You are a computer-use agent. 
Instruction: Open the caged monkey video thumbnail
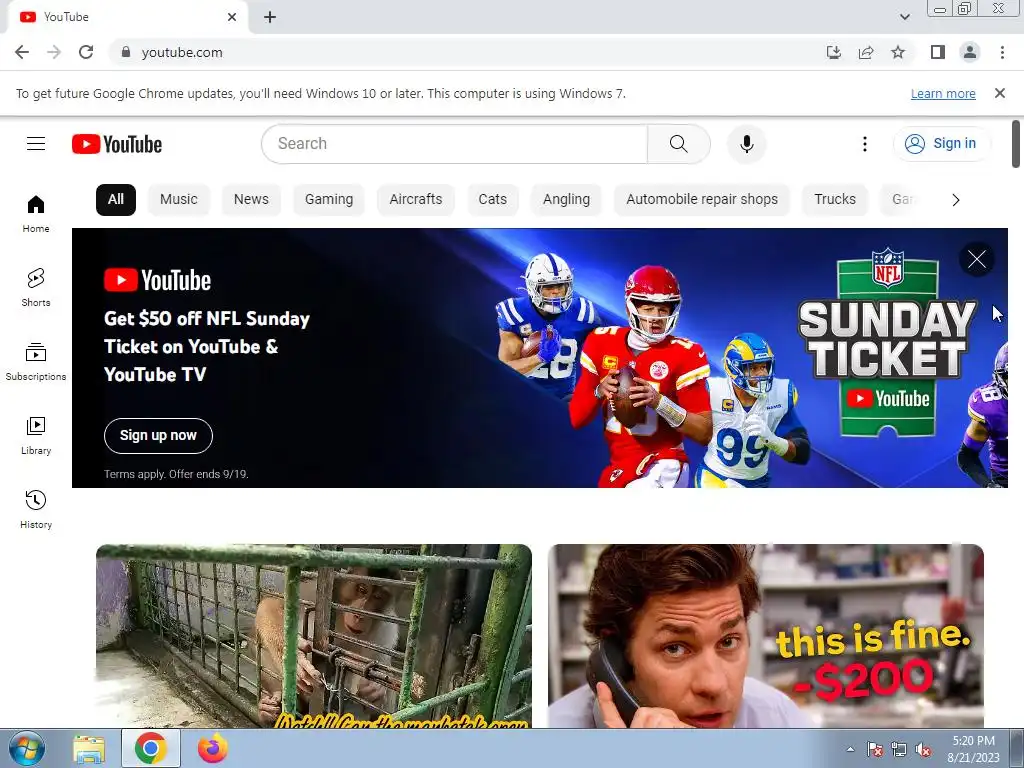(313, 635)
